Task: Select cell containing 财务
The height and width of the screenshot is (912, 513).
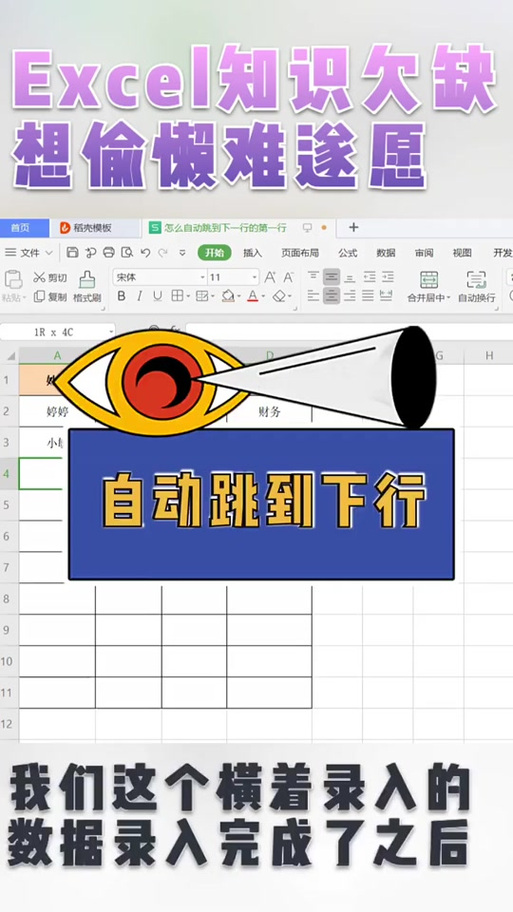Action: (x=269, y=412)
